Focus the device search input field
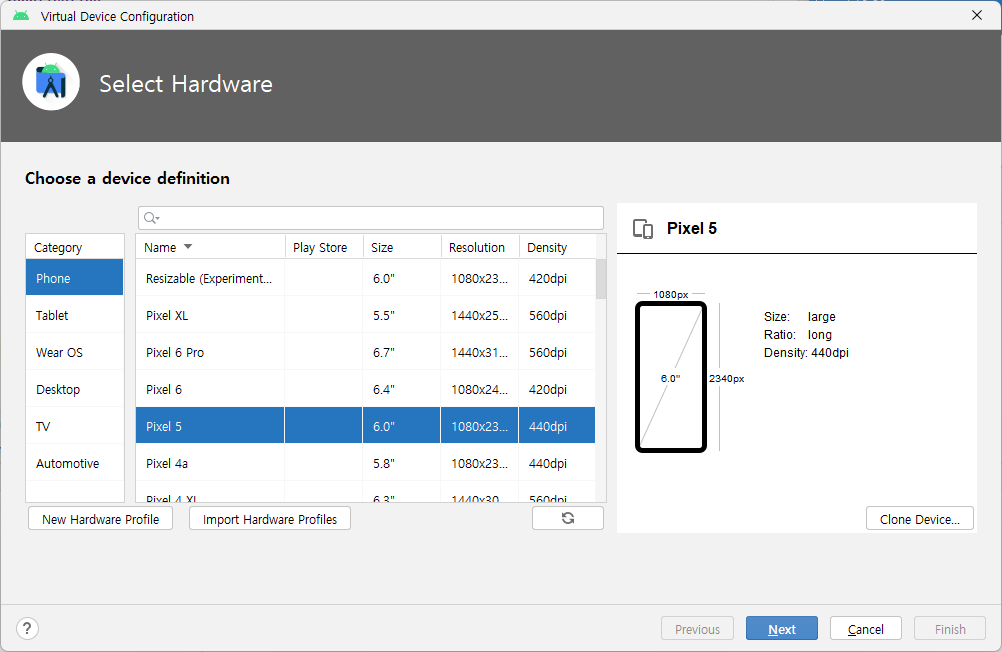Screen dimensions: 1002x652 point(371,218)
